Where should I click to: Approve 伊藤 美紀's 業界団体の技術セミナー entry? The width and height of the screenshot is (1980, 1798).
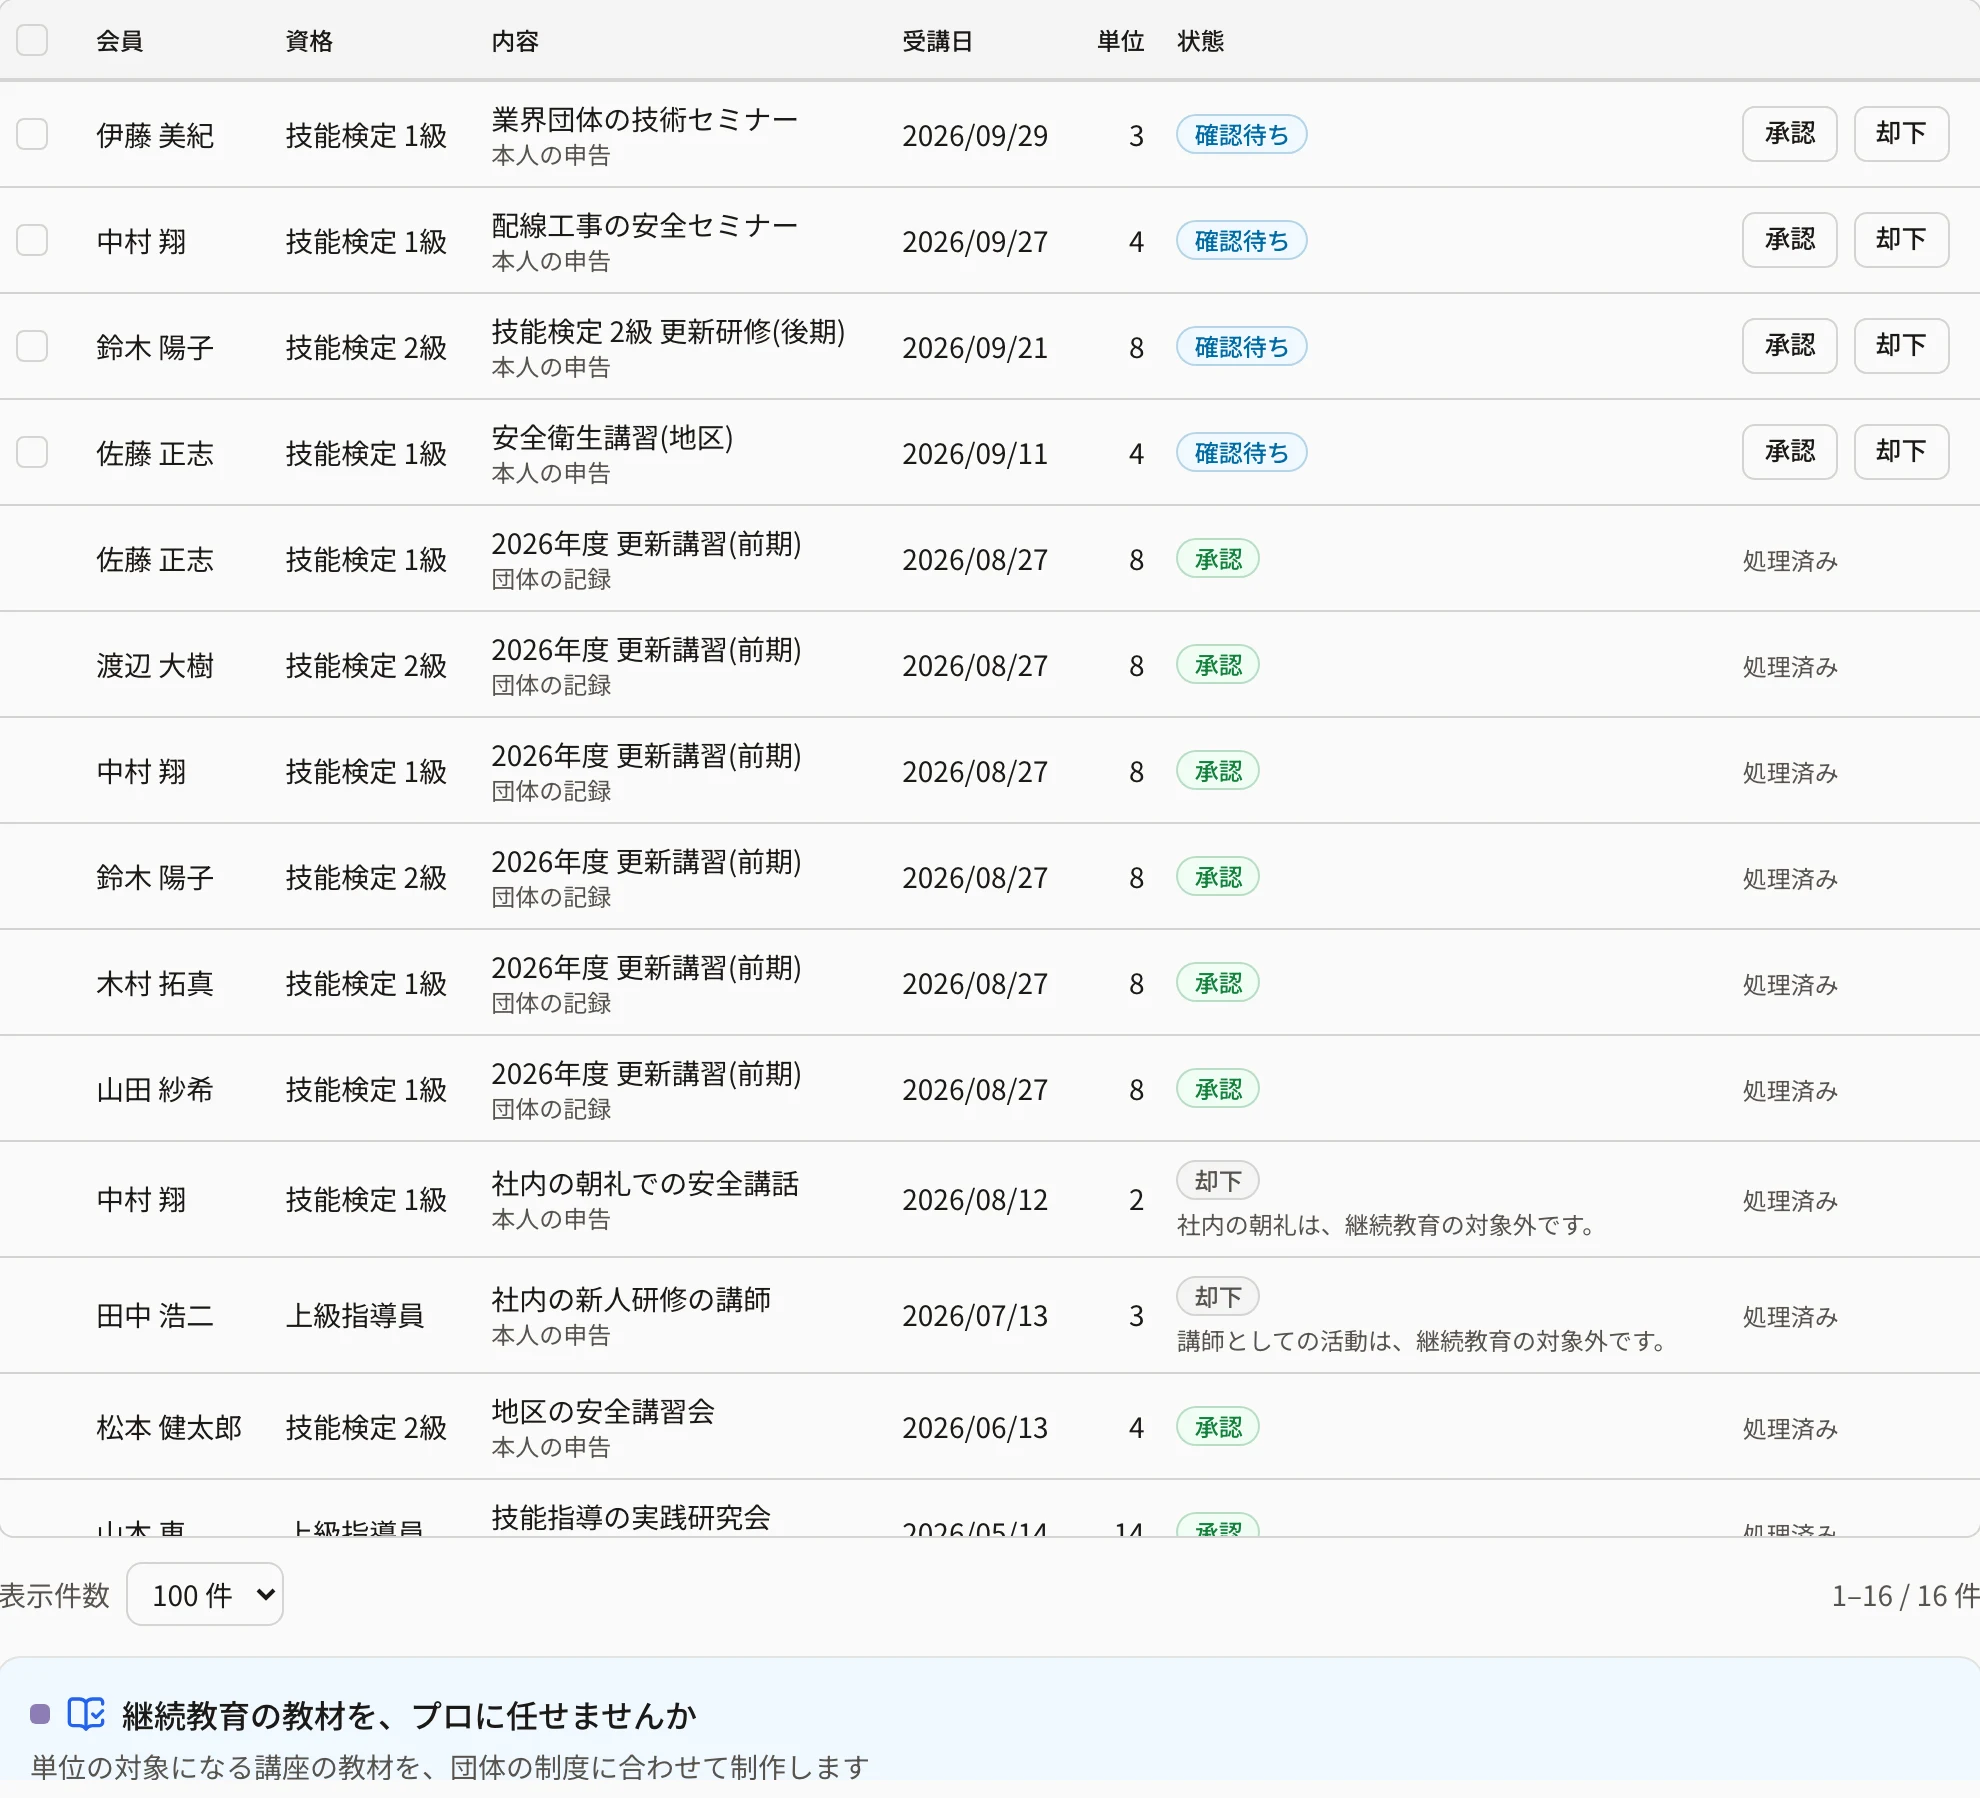click(1789, 134)
